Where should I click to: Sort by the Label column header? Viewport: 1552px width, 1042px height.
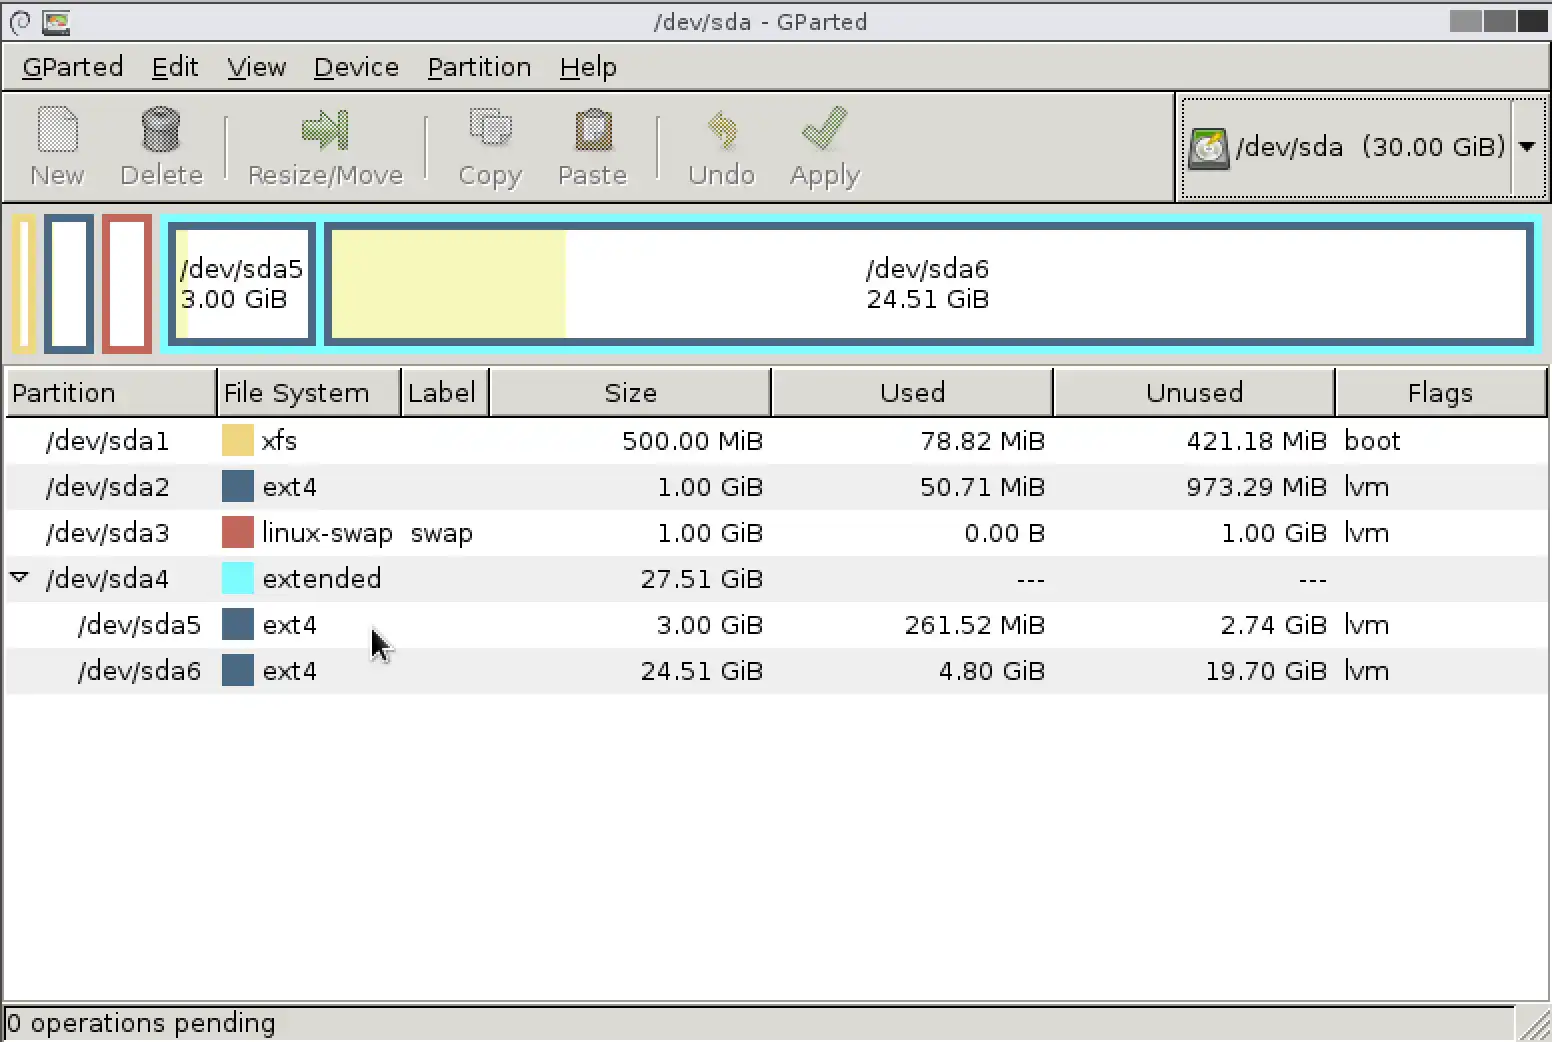tap(445, 392)
